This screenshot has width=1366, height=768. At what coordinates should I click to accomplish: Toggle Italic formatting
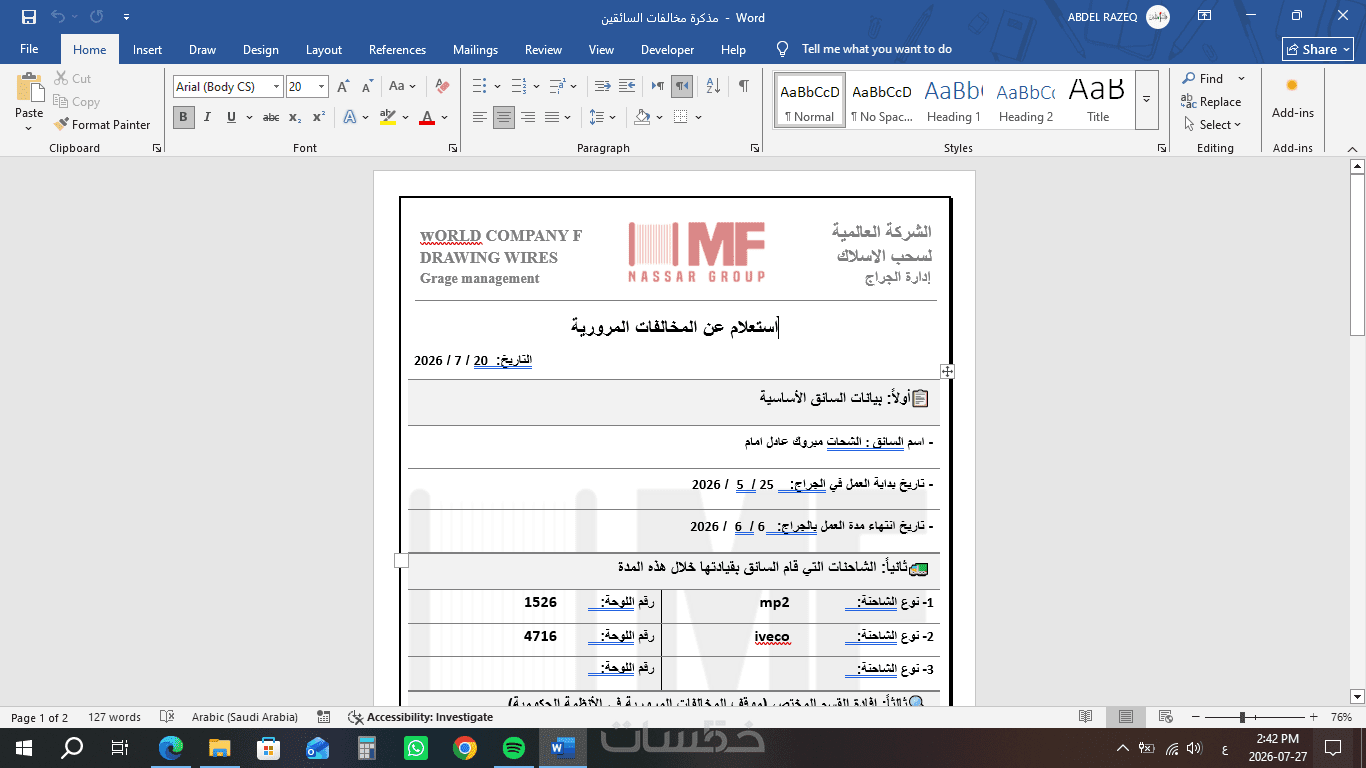click(207, 117)
